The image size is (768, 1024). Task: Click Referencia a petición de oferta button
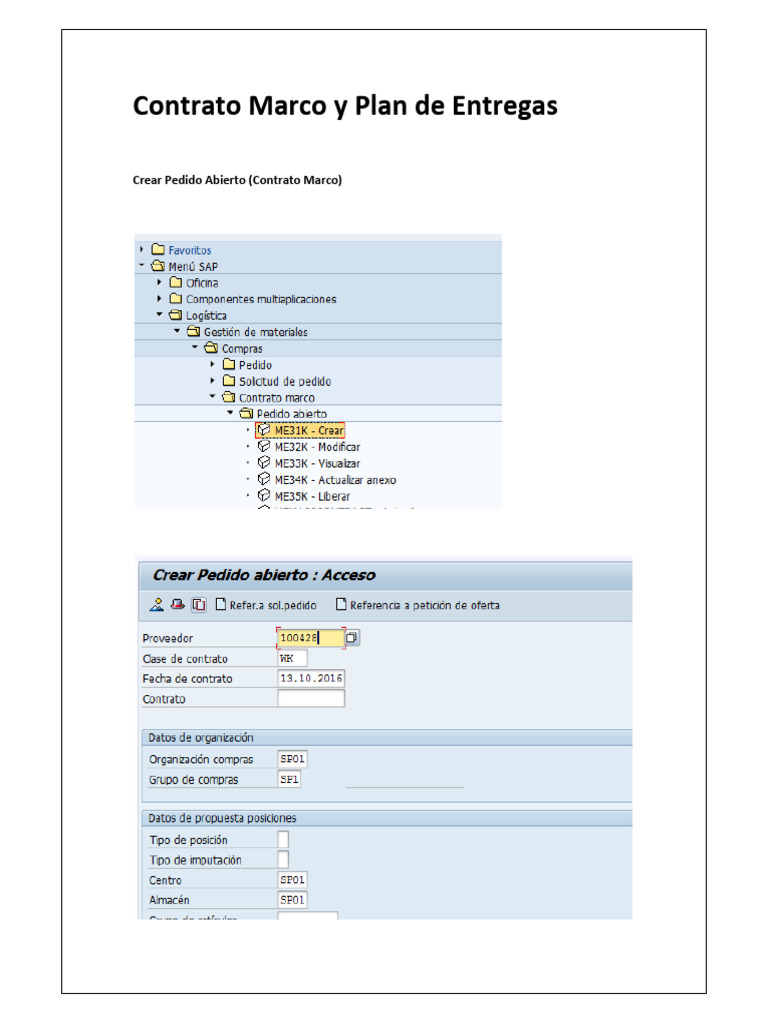pyautogui.click(x=418, y=605)
